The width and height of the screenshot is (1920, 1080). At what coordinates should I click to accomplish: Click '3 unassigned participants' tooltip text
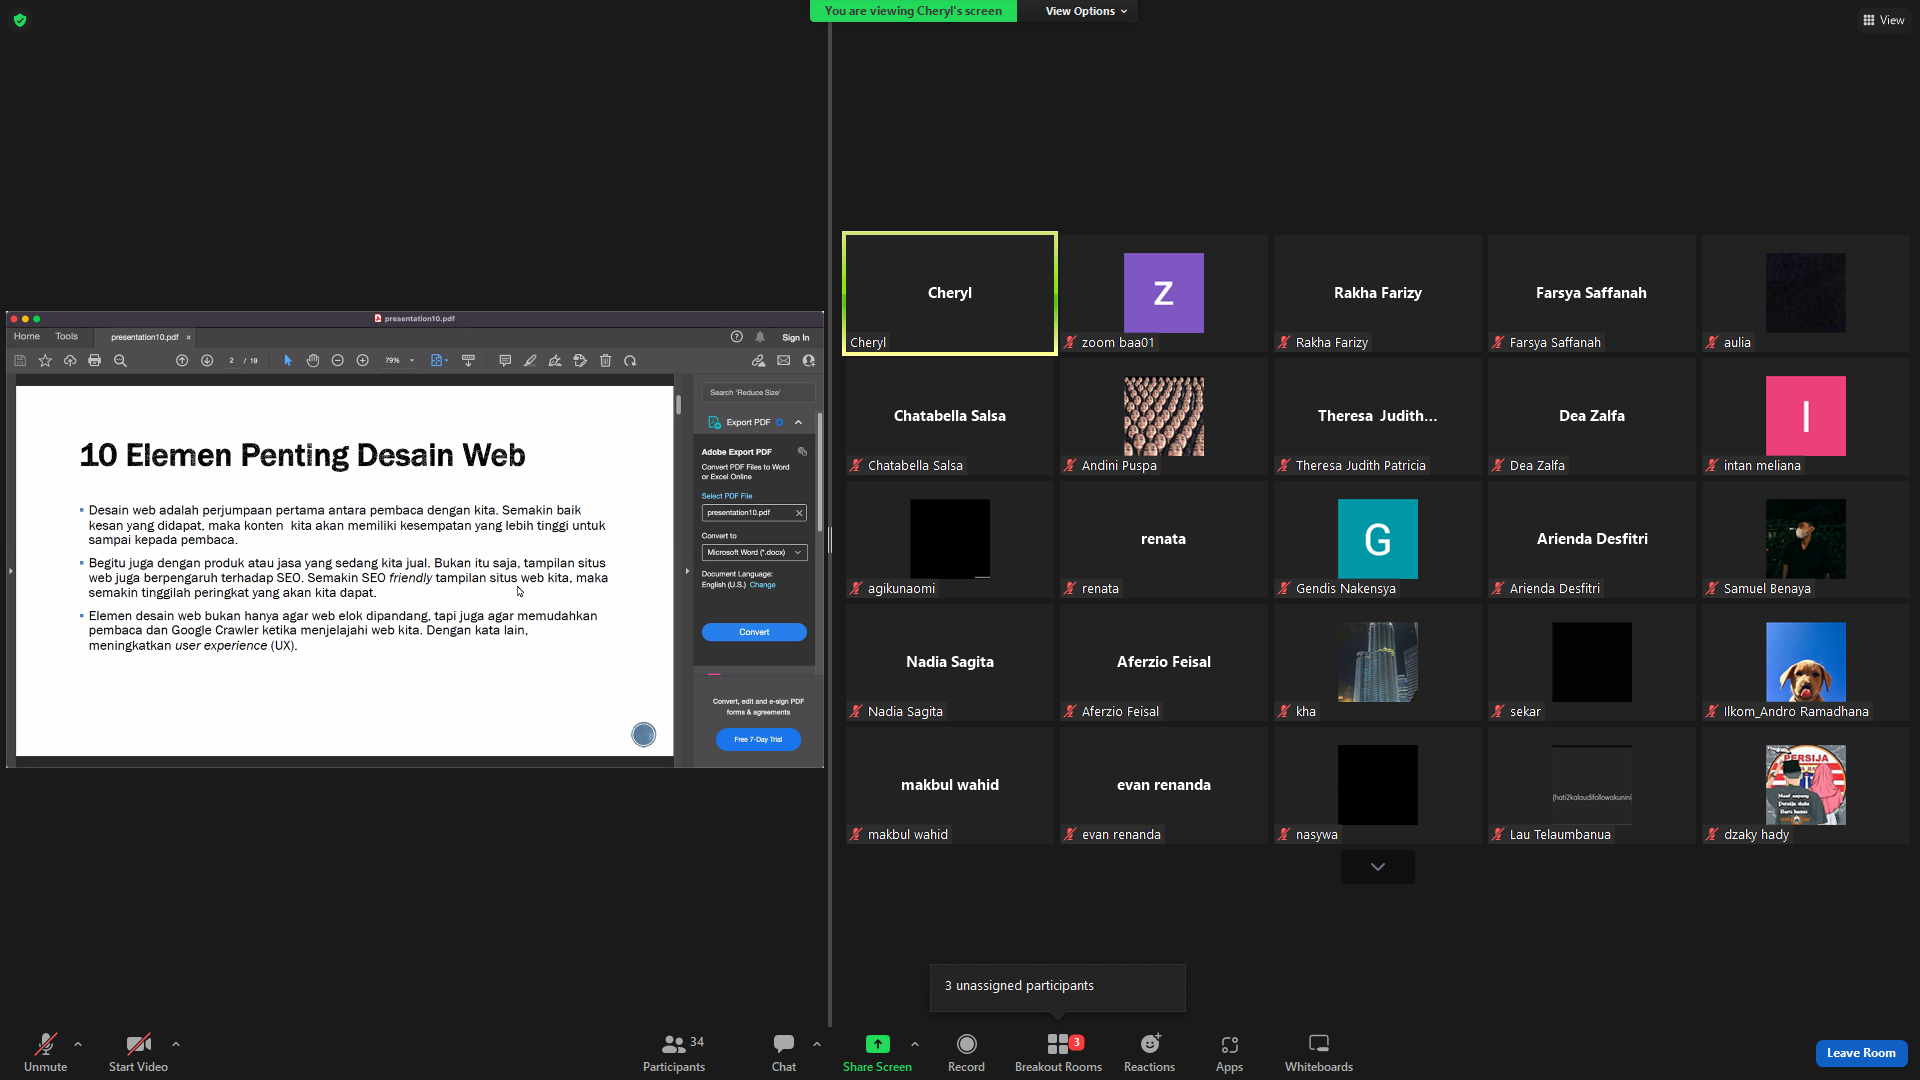1019,986
